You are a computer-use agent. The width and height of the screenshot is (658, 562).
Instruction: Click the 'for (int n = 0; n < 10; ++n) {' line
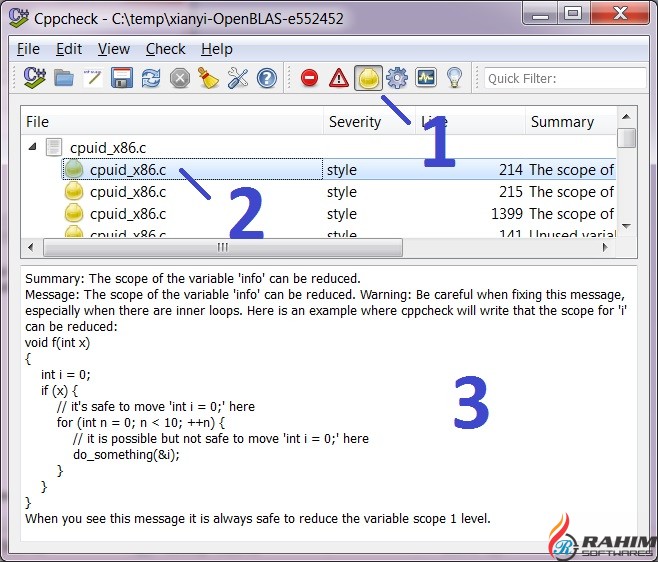point(141,422)
